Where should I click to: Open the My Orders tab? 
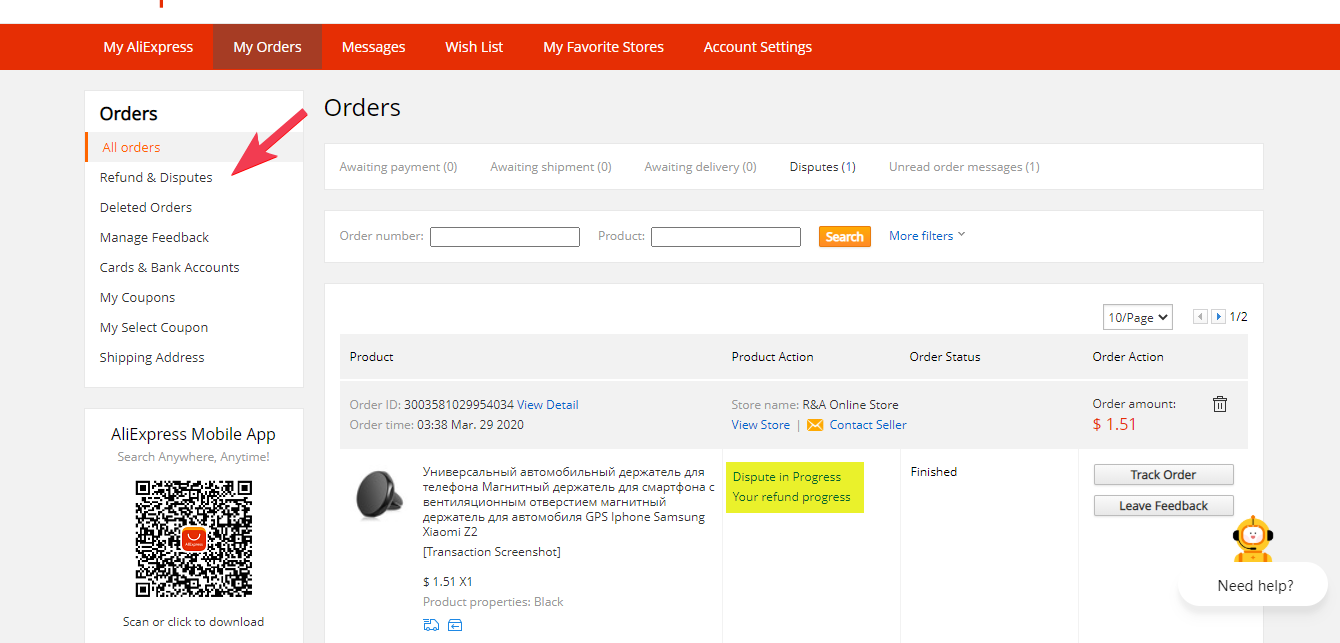coord(267,47)
